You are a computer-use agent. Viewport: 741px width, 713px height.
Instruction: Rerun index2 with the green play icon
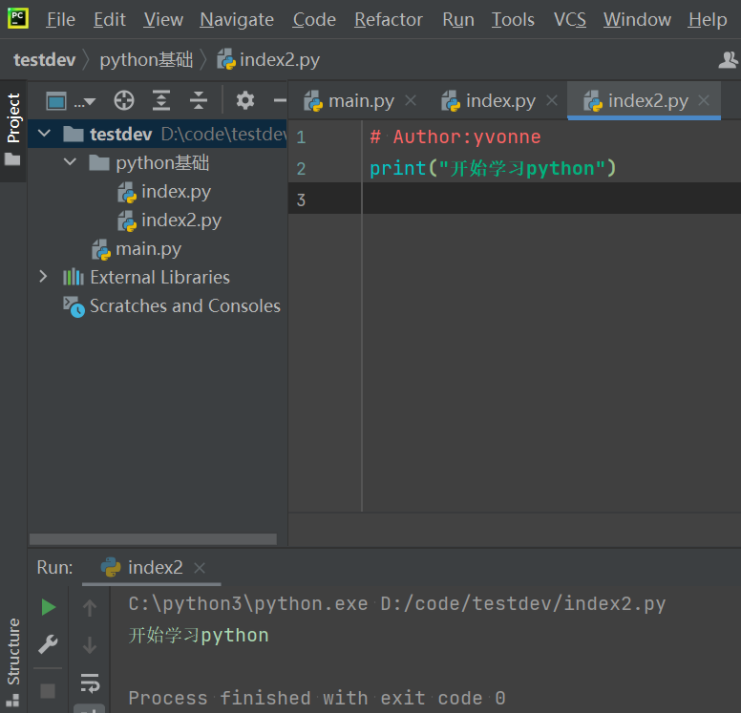coord(48,607)
